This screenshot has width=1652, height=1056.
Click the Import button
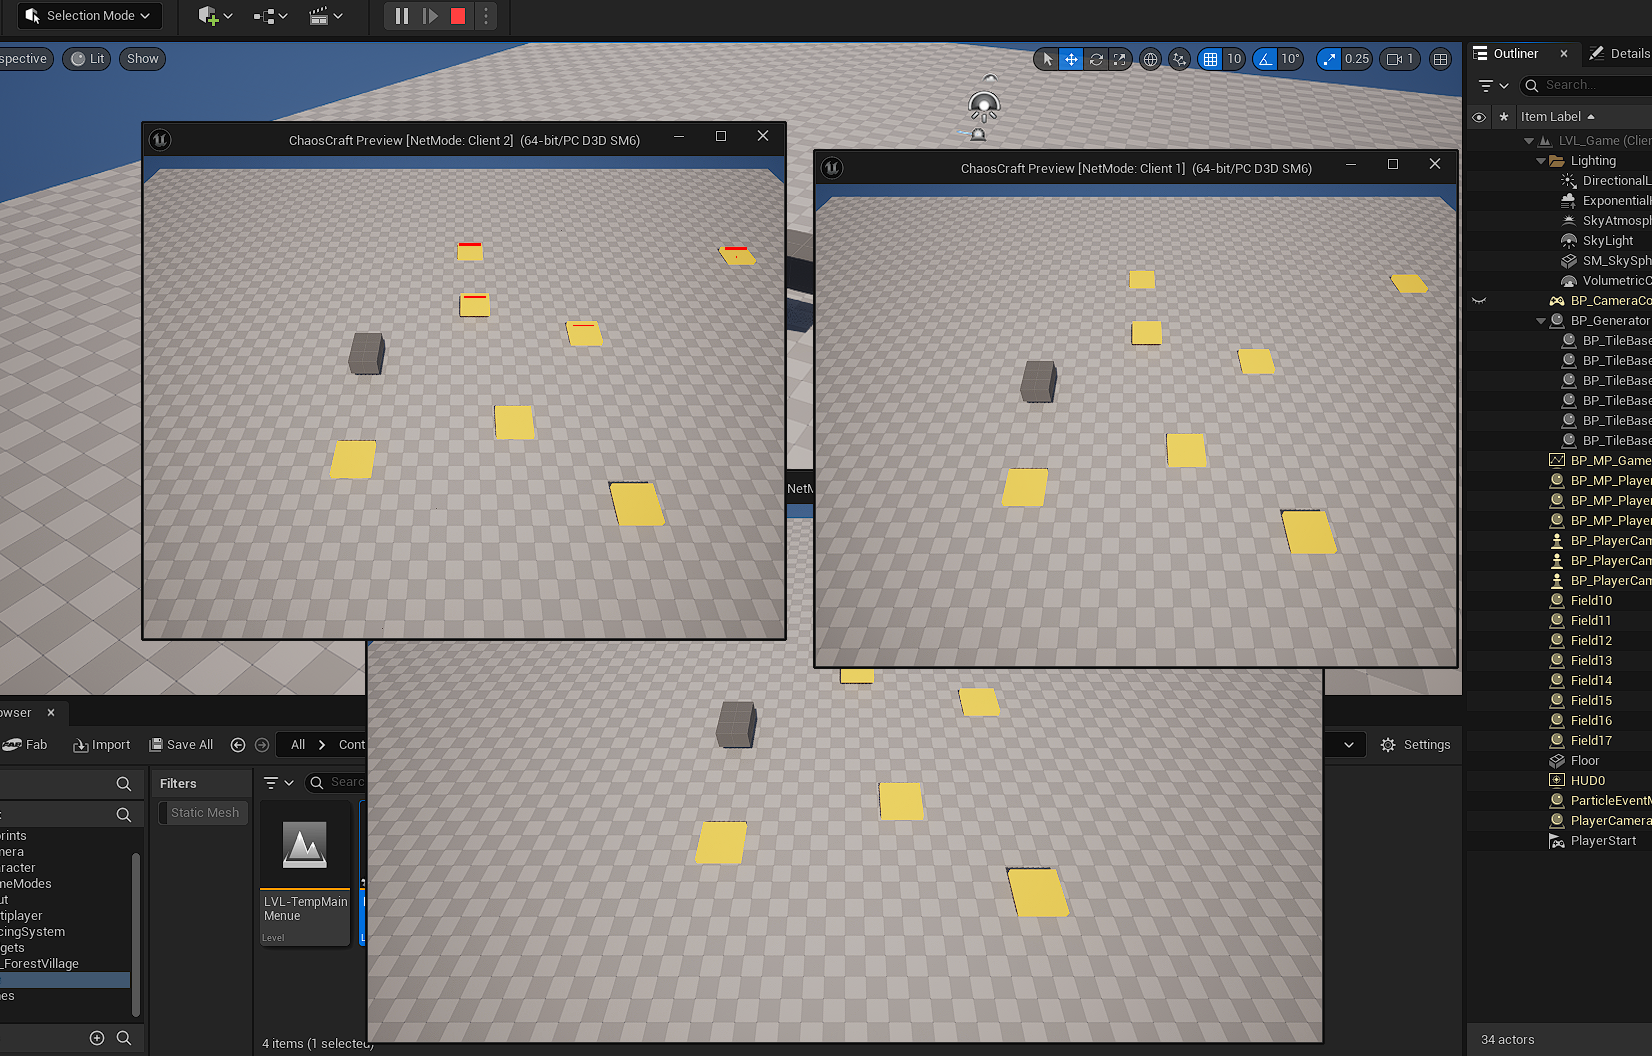point(102,745)
